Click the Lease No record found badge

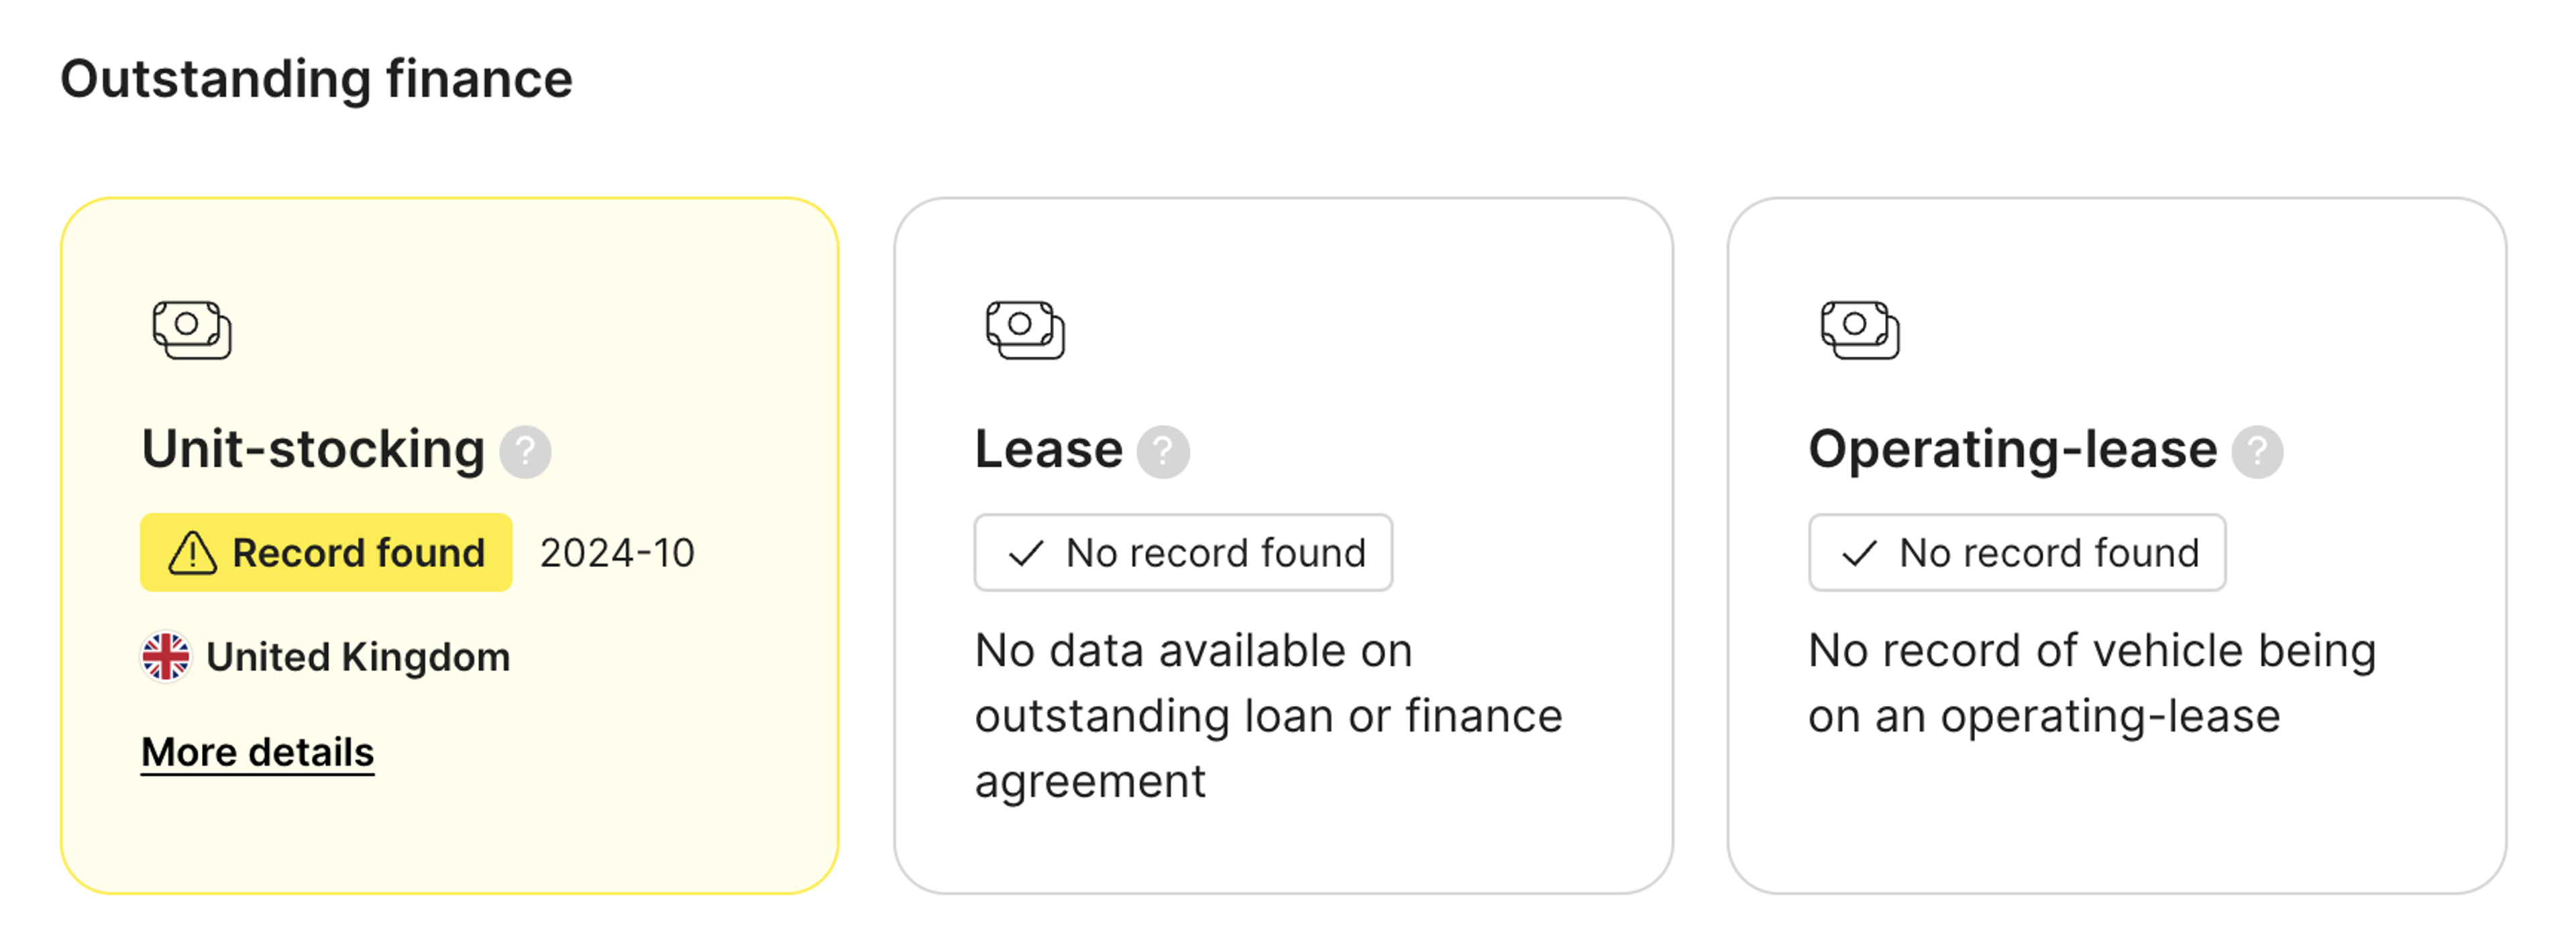click(1183, 553)
